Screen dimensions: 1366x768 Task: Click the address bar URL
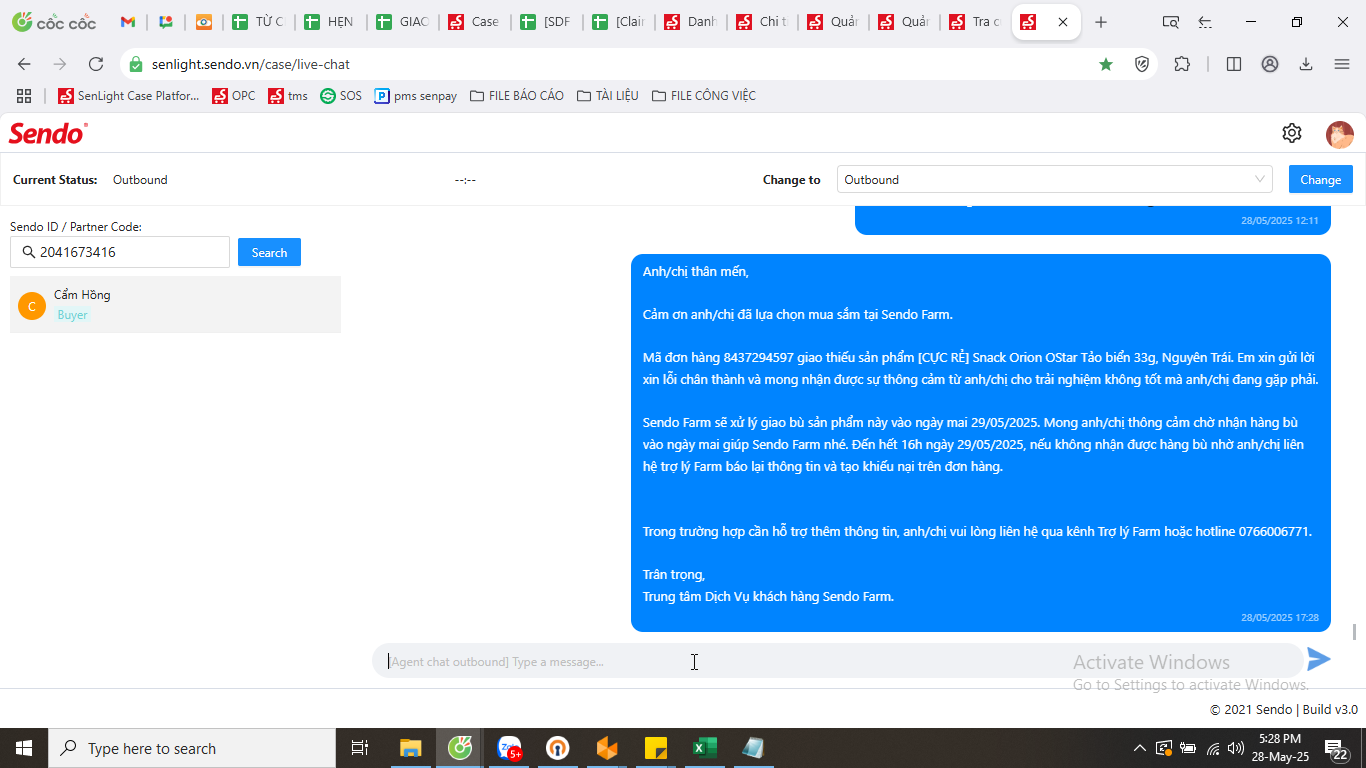pyautogui.click(x=251, y=64)
